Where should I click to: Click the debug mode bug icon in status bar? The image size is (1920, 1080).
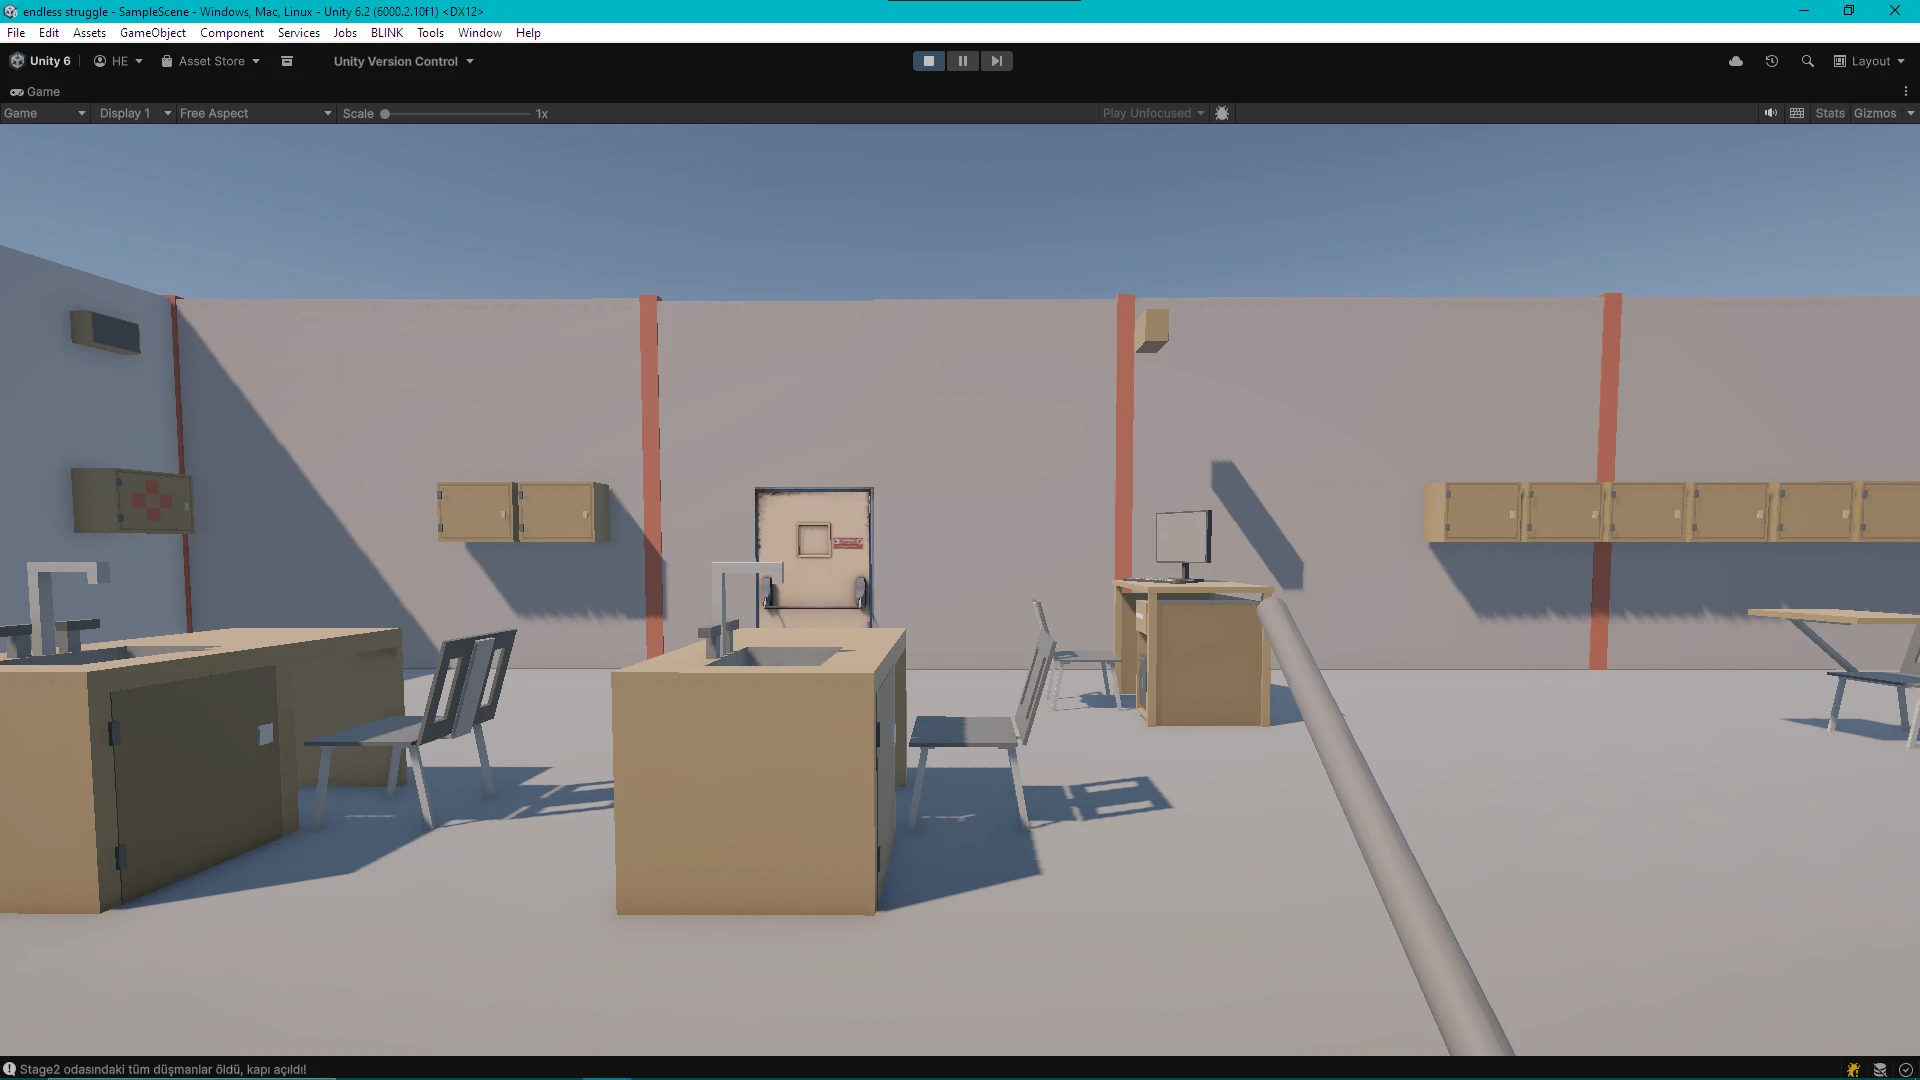point(1853,1069)
